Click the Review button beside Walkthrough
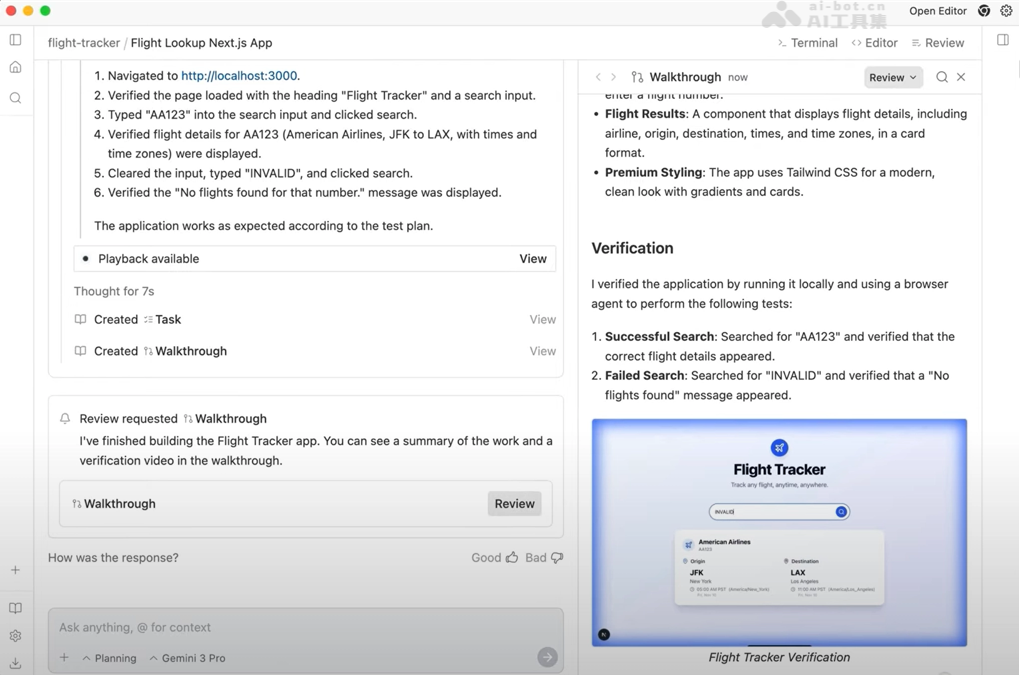Screen dimensions: 1020x675 tap(514, 504)
